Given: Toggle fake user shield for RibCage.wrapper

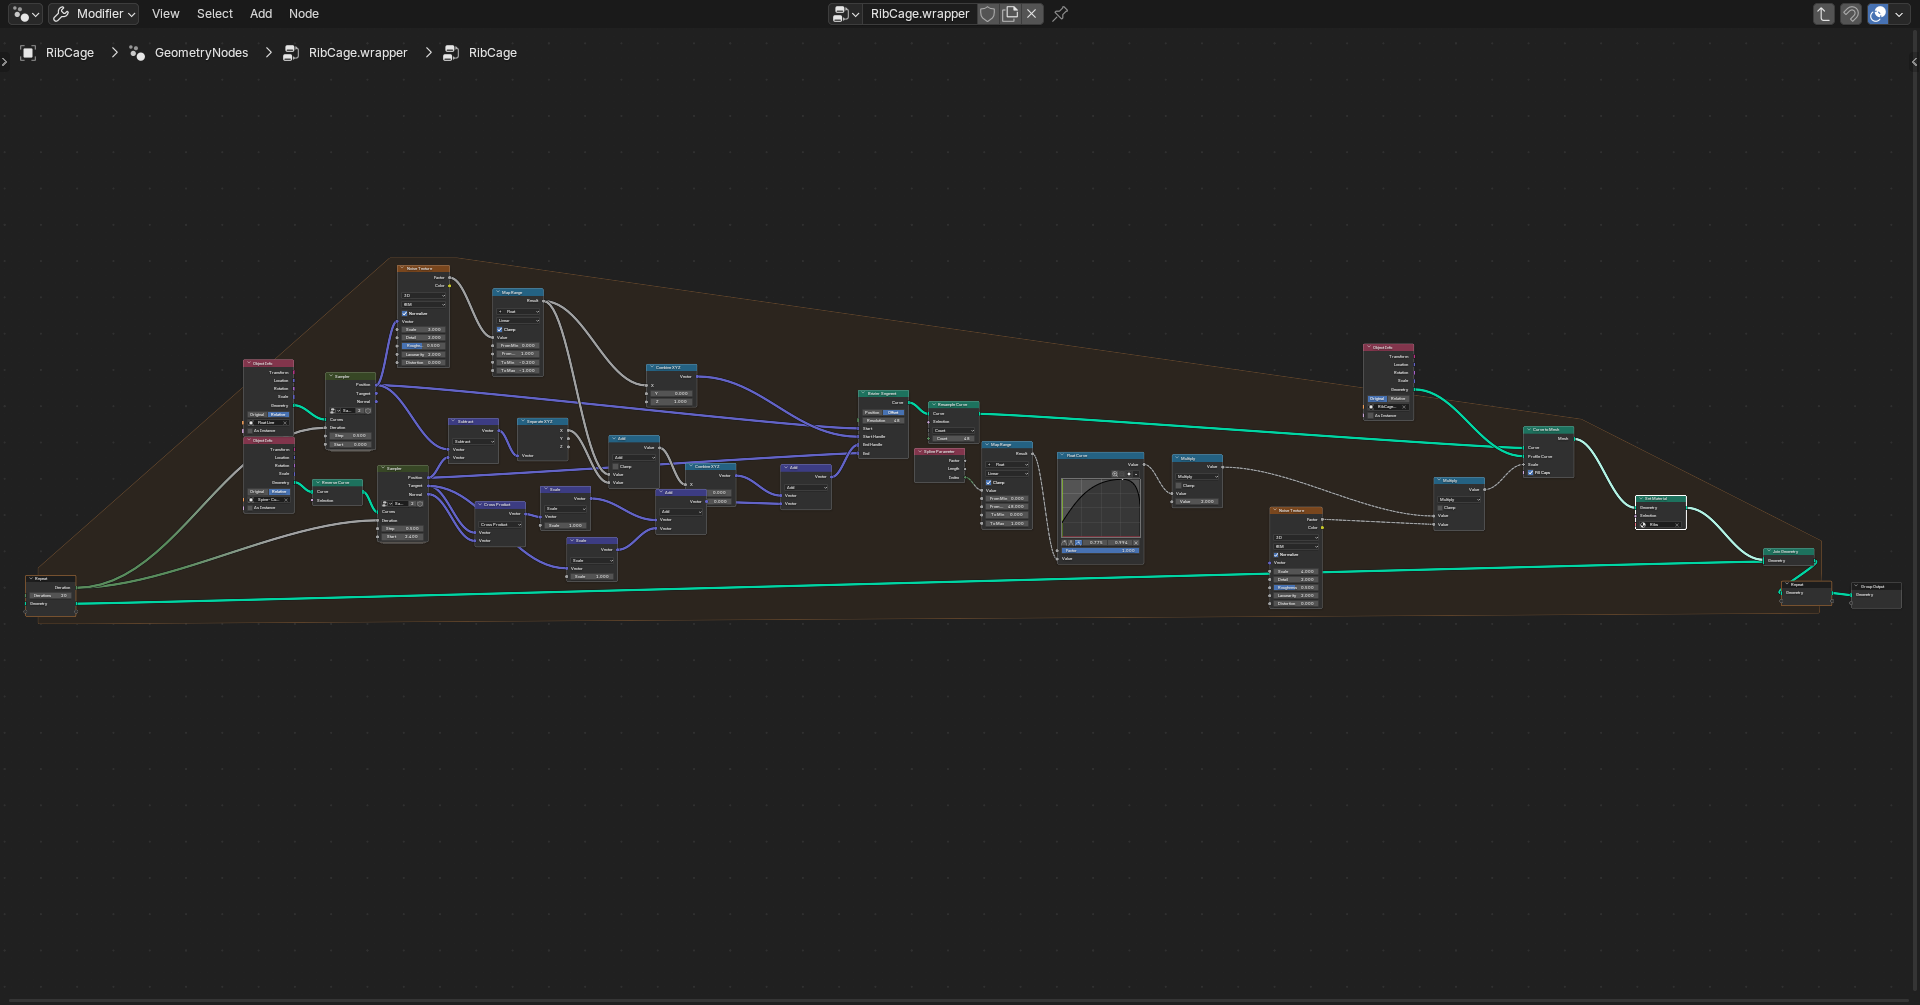Looking at the screenshot, I should (988, 14).
